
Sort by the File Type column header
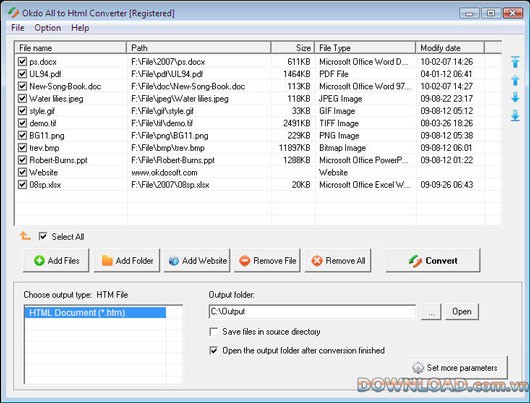pos(365,48)
